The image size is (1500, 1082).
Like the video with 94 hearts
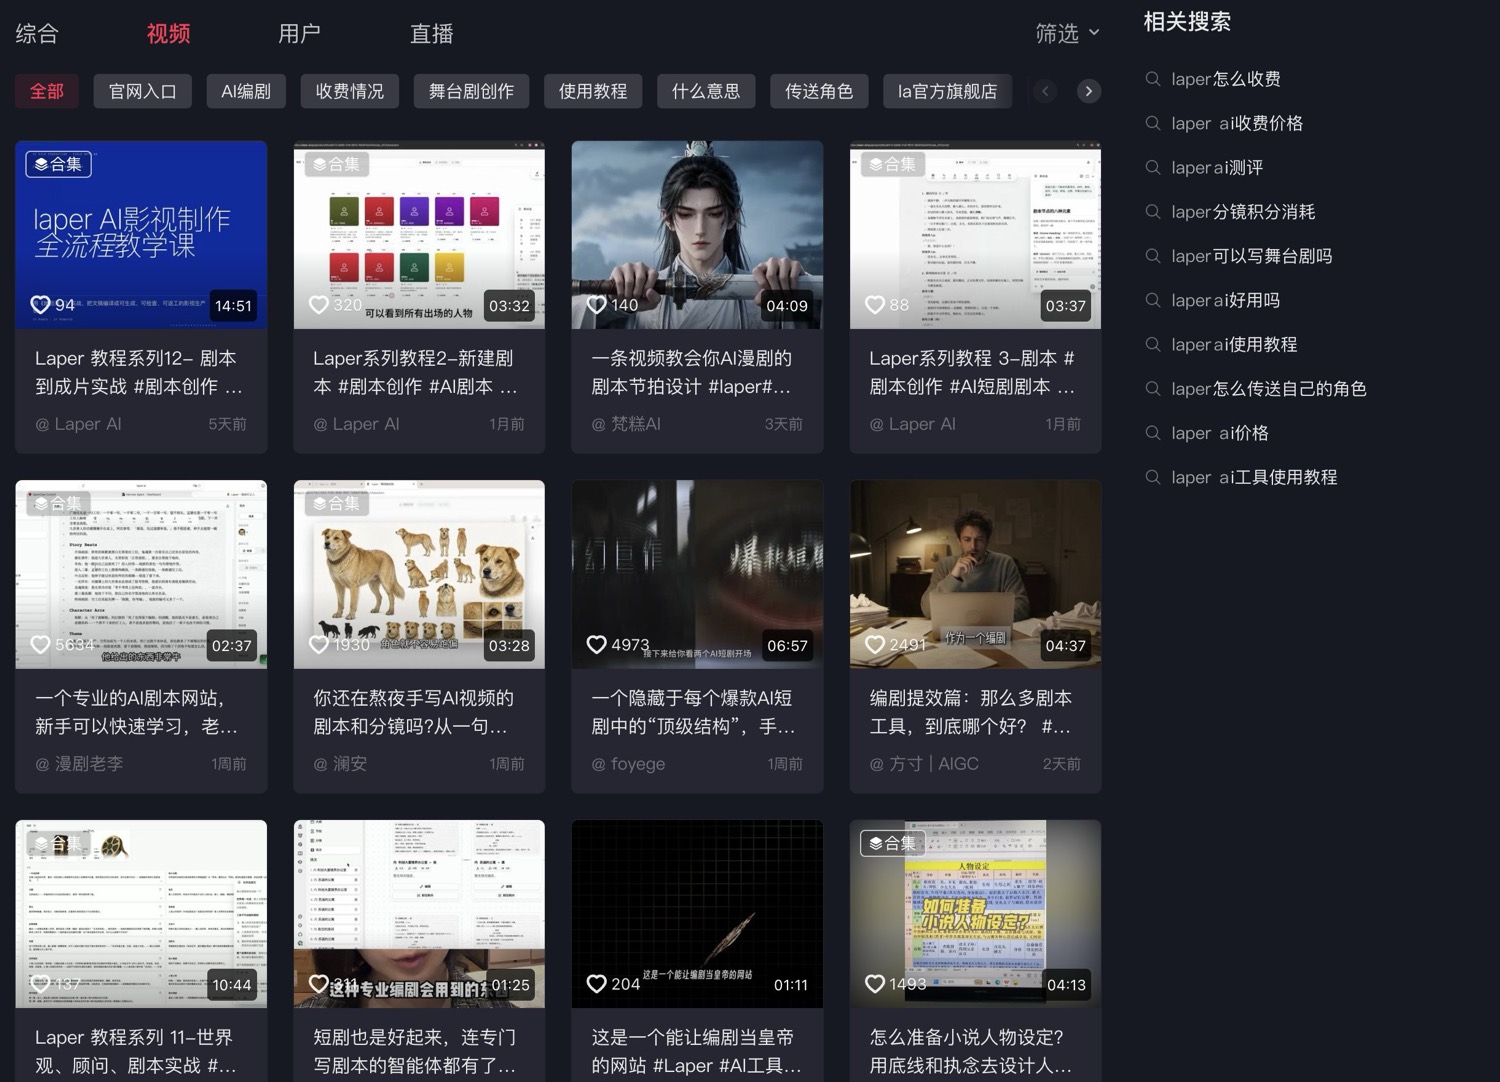tap(40, 305)
